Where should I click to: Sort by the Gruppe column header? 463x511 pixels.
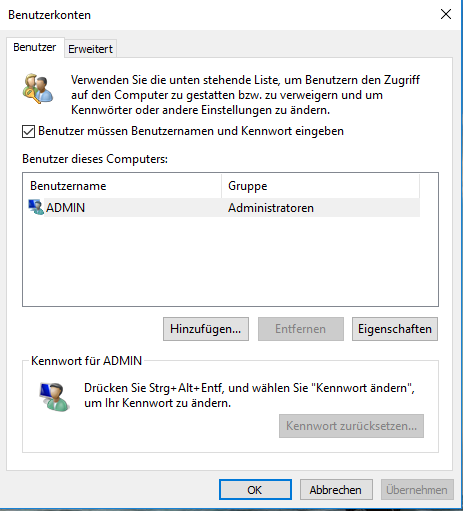click(320, 186)
